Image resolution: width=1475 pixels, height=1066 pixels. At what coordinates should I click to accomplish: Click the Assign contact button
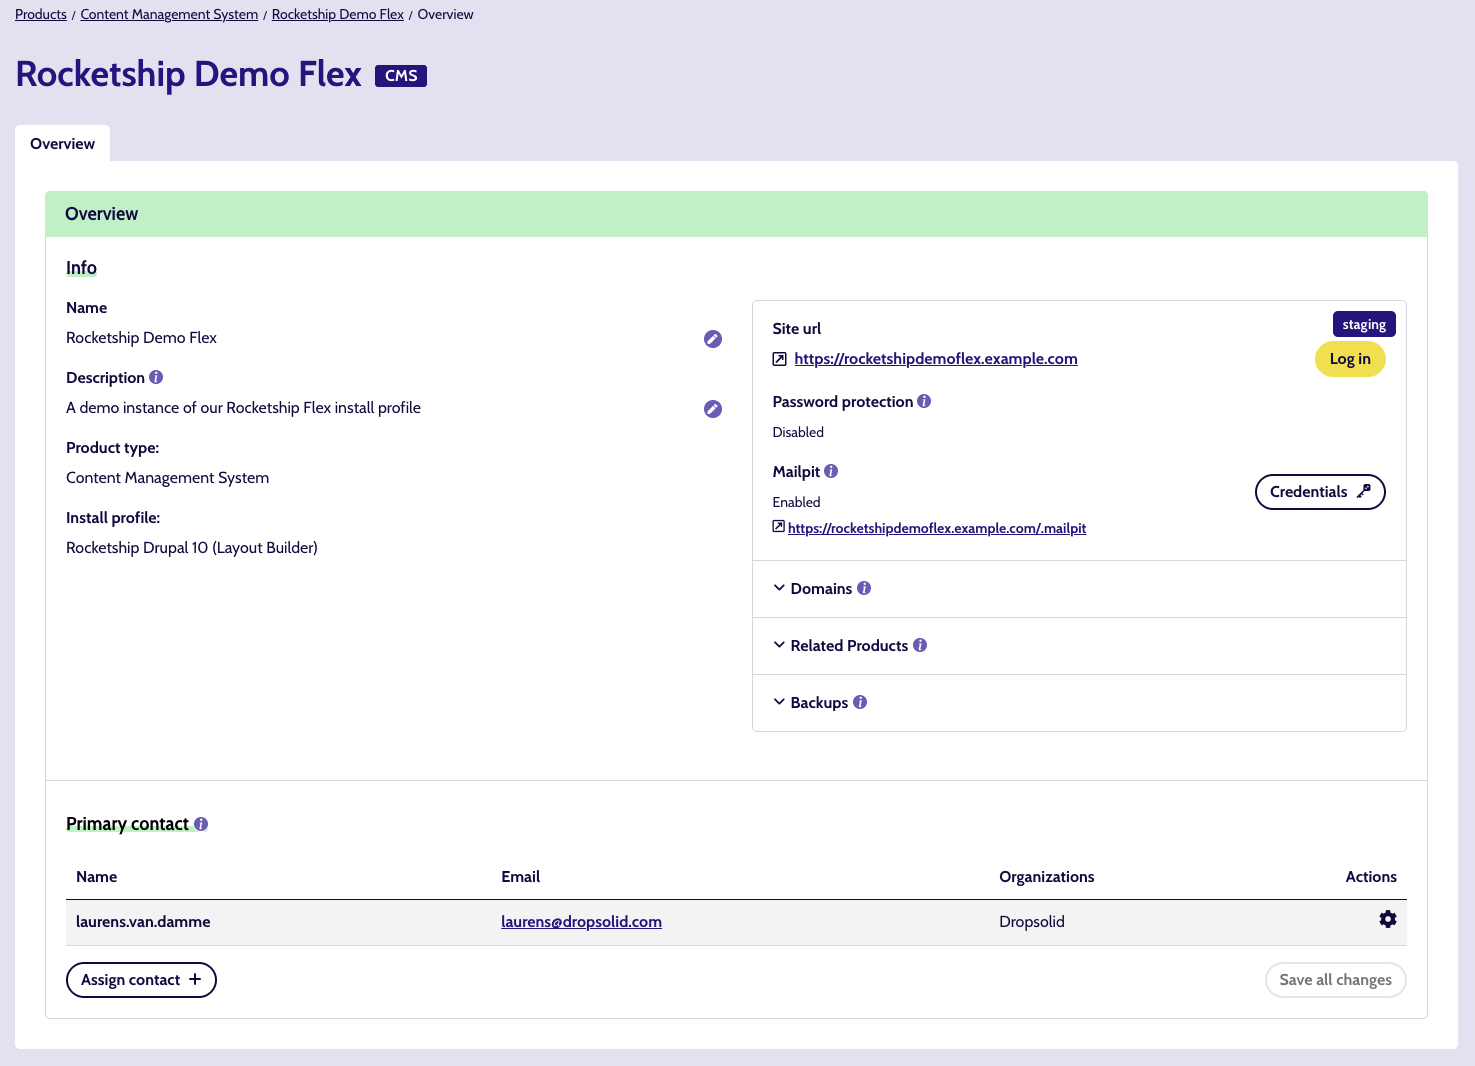tap(141, 980)
